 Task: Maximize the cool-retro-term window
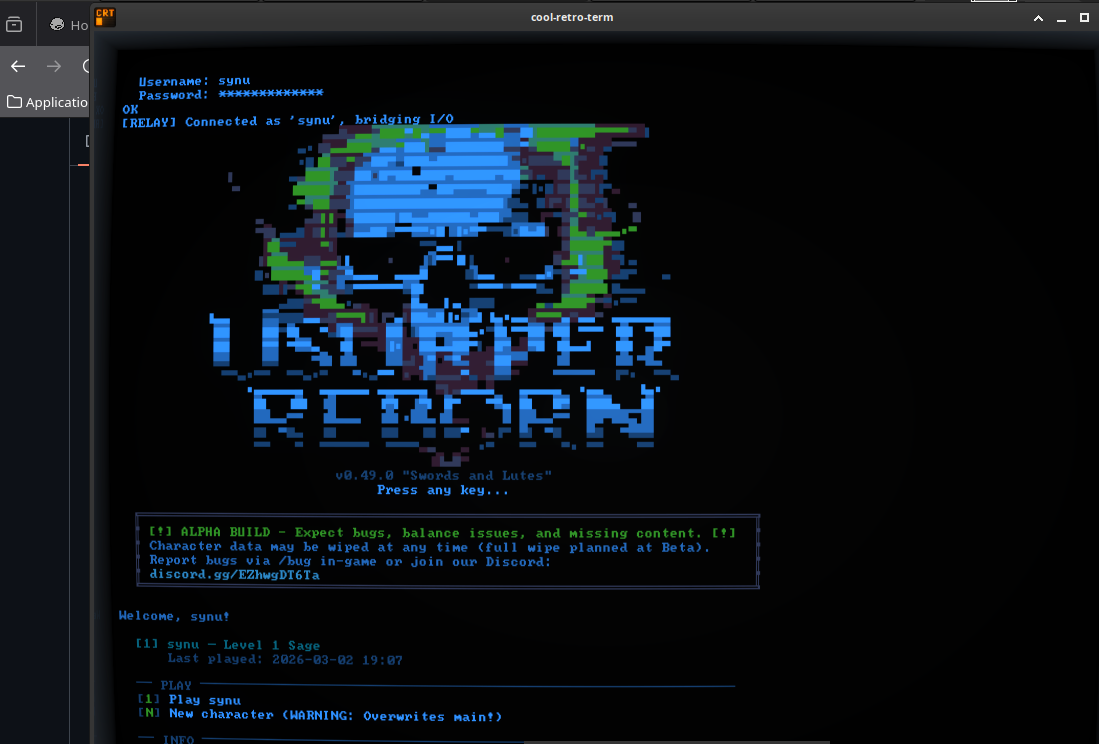(x=1084, y=17)
